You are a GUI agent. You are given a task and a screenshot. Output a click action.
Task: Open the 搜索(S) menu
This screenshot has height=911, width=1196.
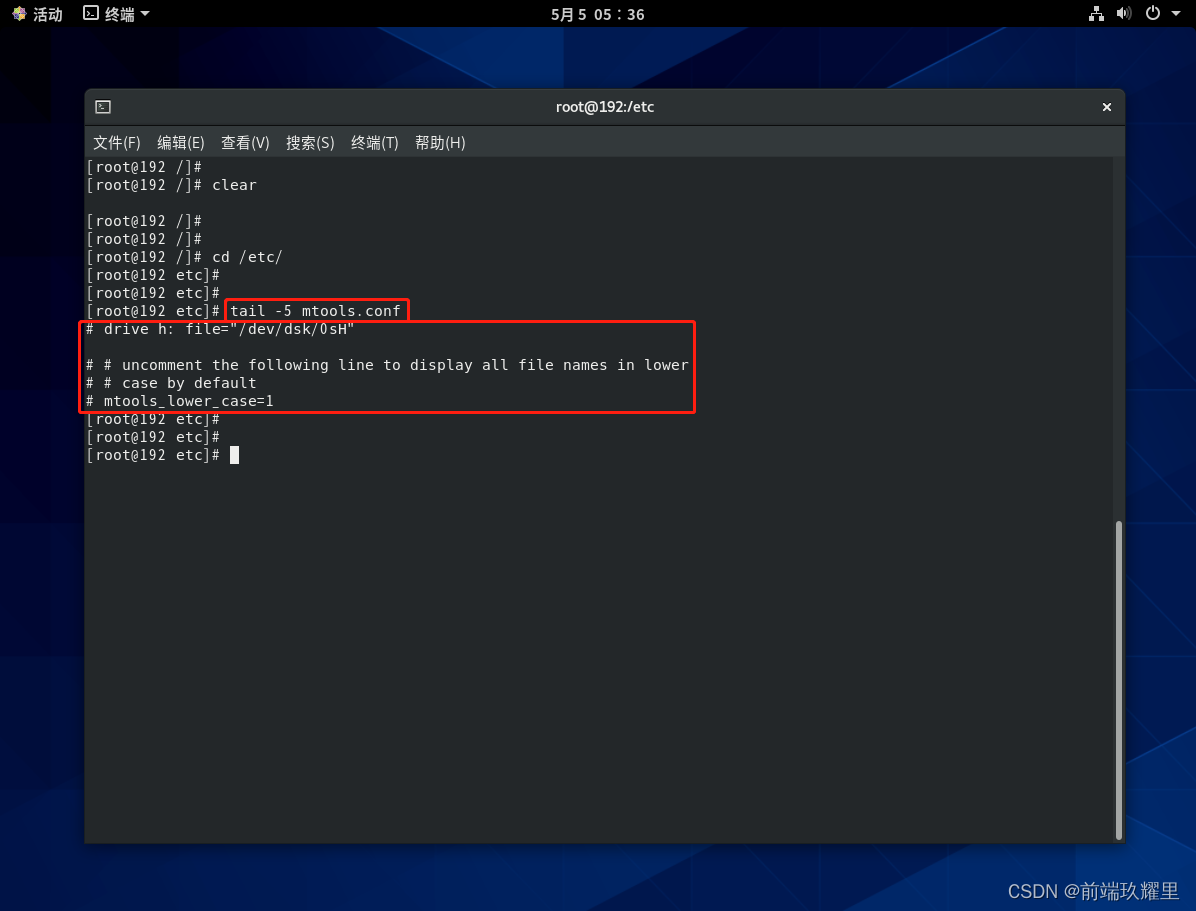click(310, 143)
